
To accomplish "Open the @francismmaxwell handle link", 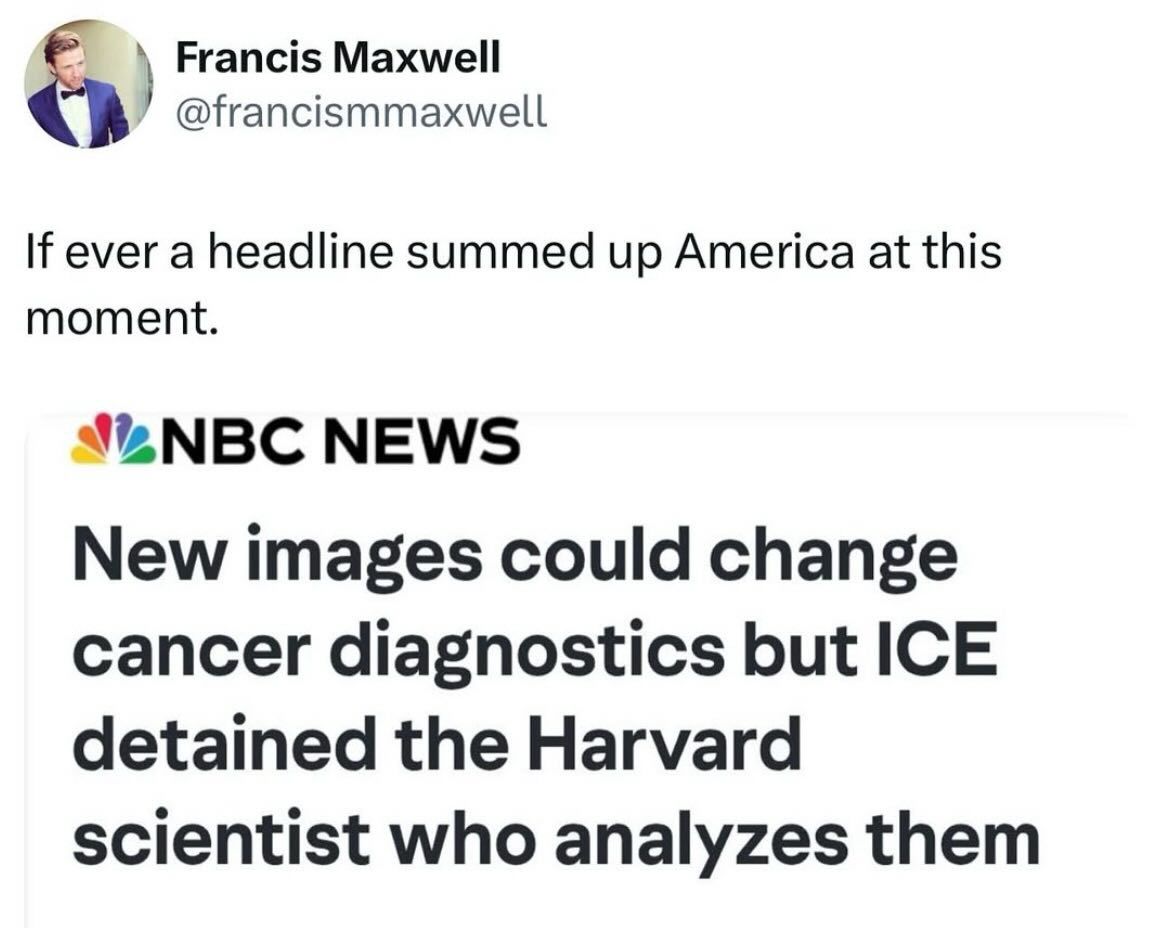I will click(361, 114).
